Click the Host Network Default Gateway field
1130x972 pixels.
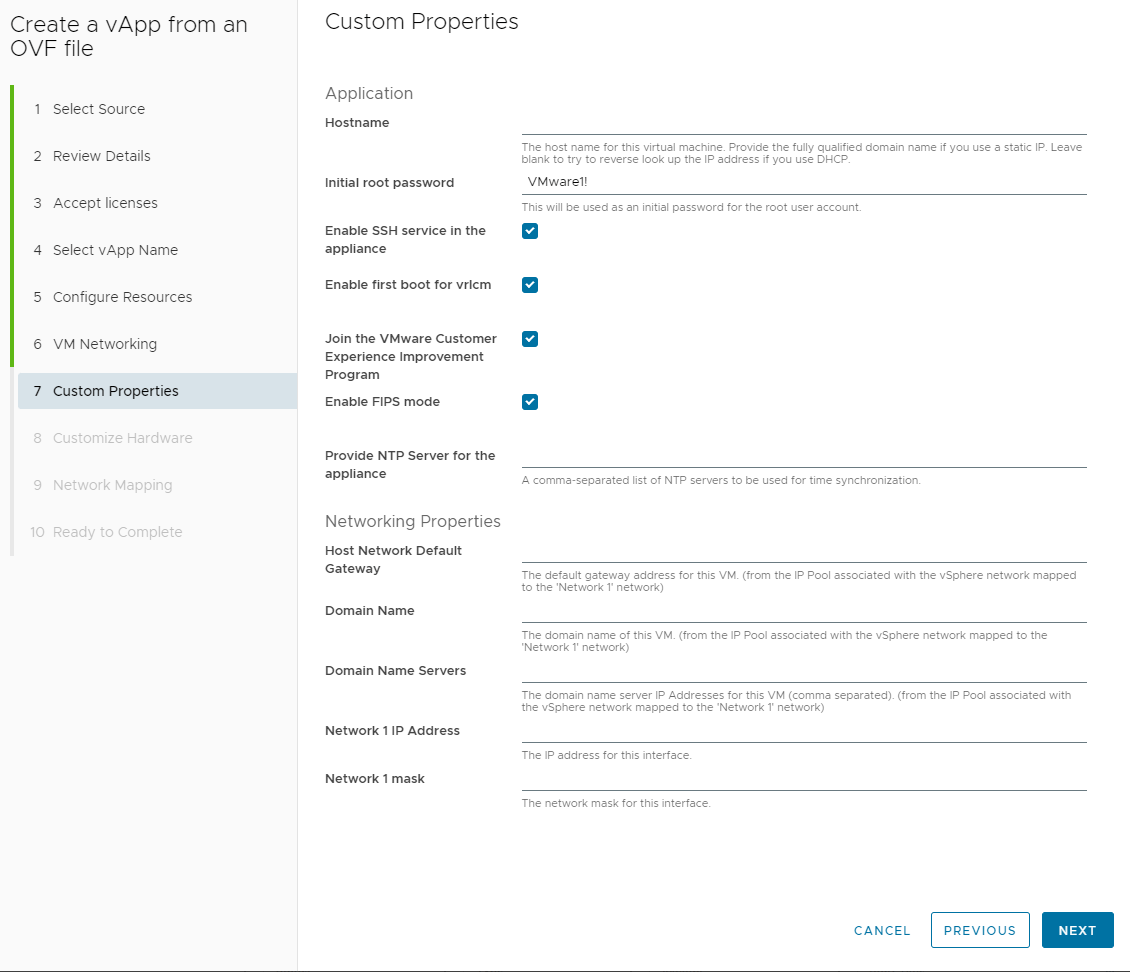point(800,555)
